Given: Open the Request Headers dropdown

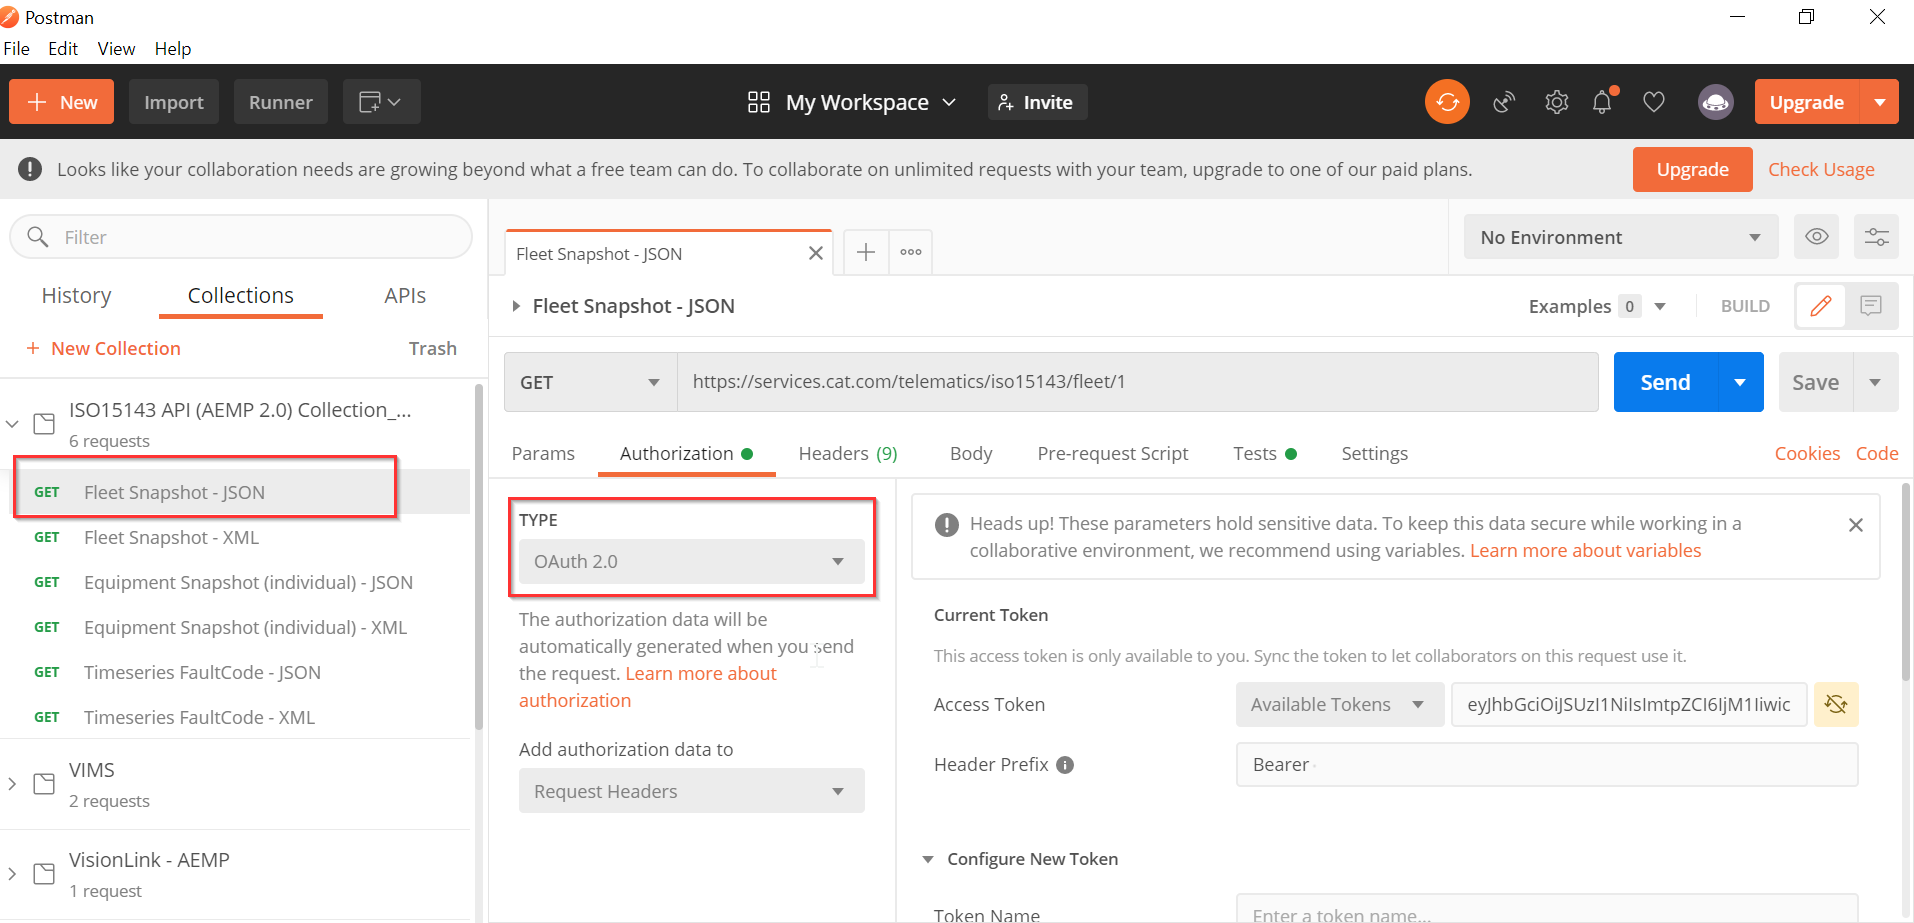Looking at the screenshot, I should point(692,791).
